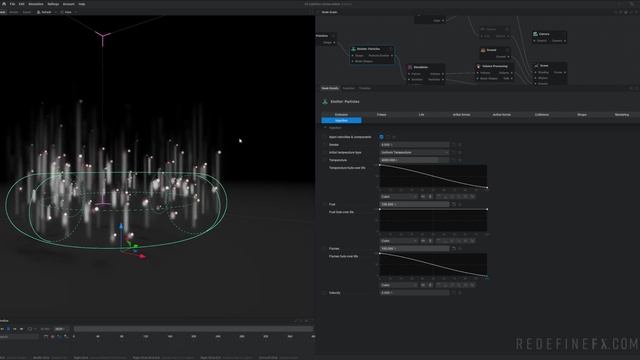Click the Density value slider
This screenshot has width=640, height=360.
415,144
